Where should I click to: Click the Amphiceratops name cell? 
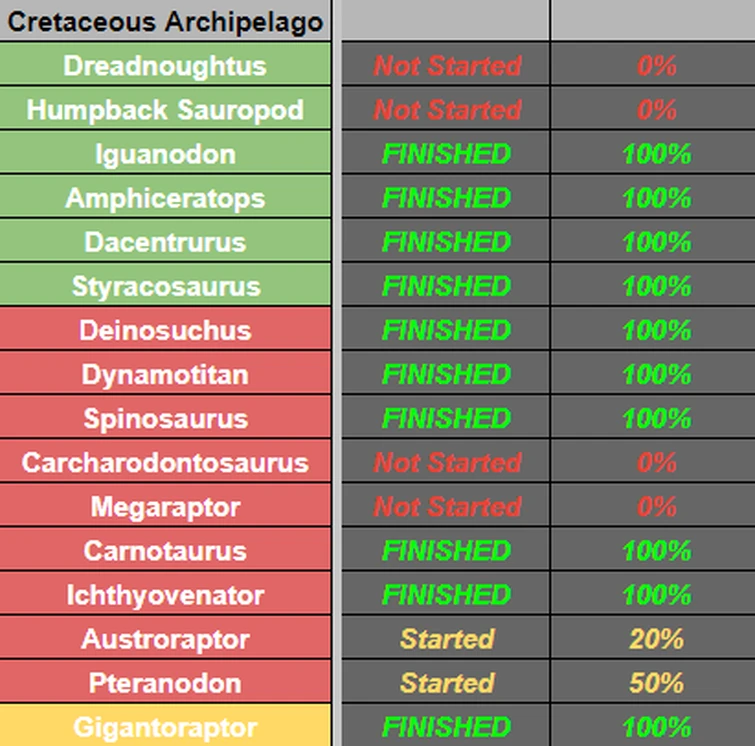[165, 197]
